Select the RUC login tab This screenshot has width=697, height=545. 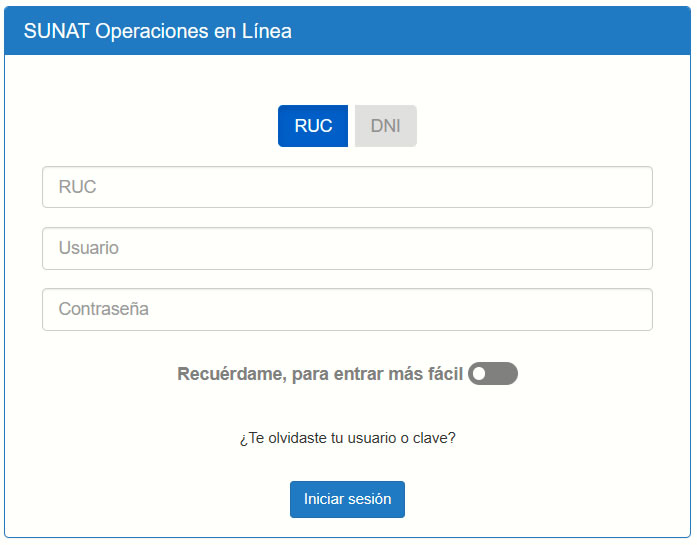(313, 126)
